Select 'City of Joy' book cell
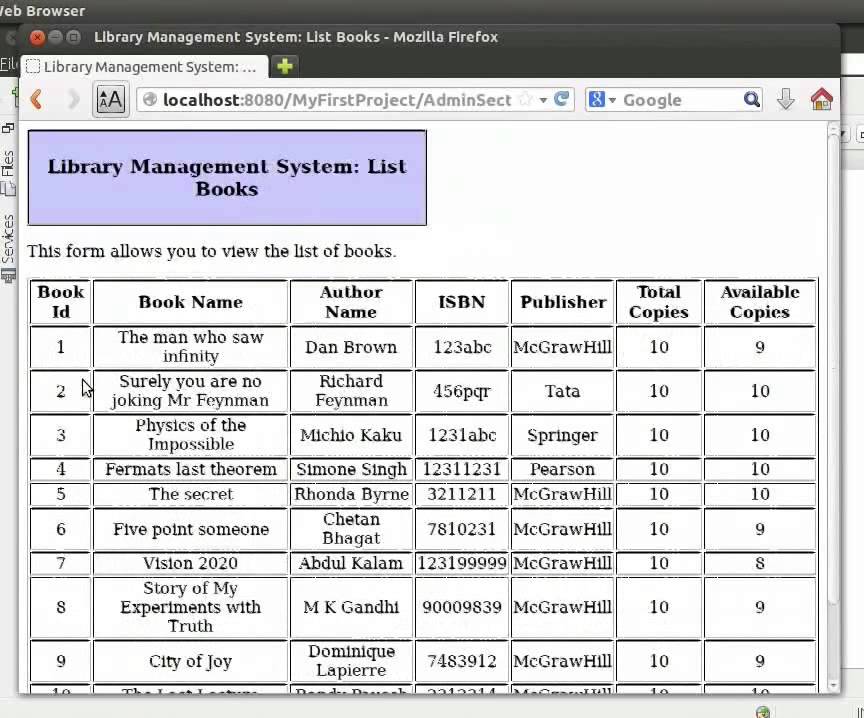 click(191, 661)
